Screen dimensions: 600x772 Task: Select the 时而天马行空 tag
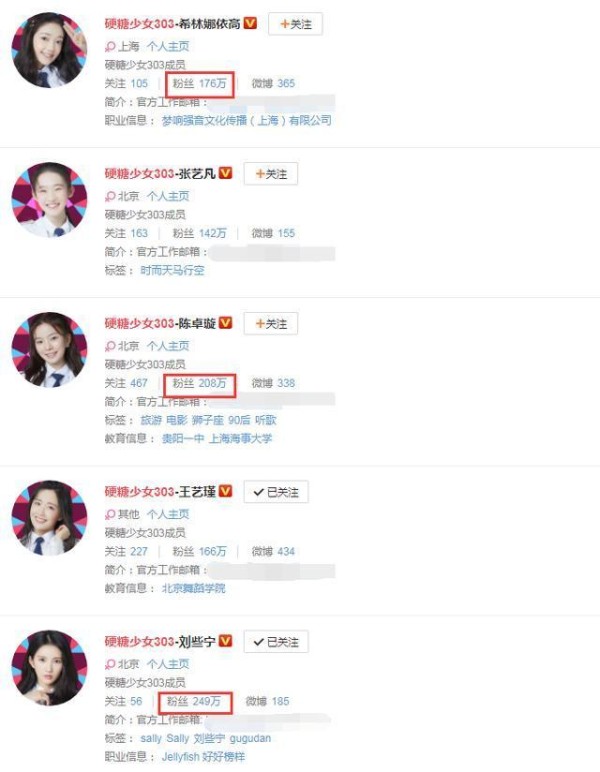pos(172,270)
